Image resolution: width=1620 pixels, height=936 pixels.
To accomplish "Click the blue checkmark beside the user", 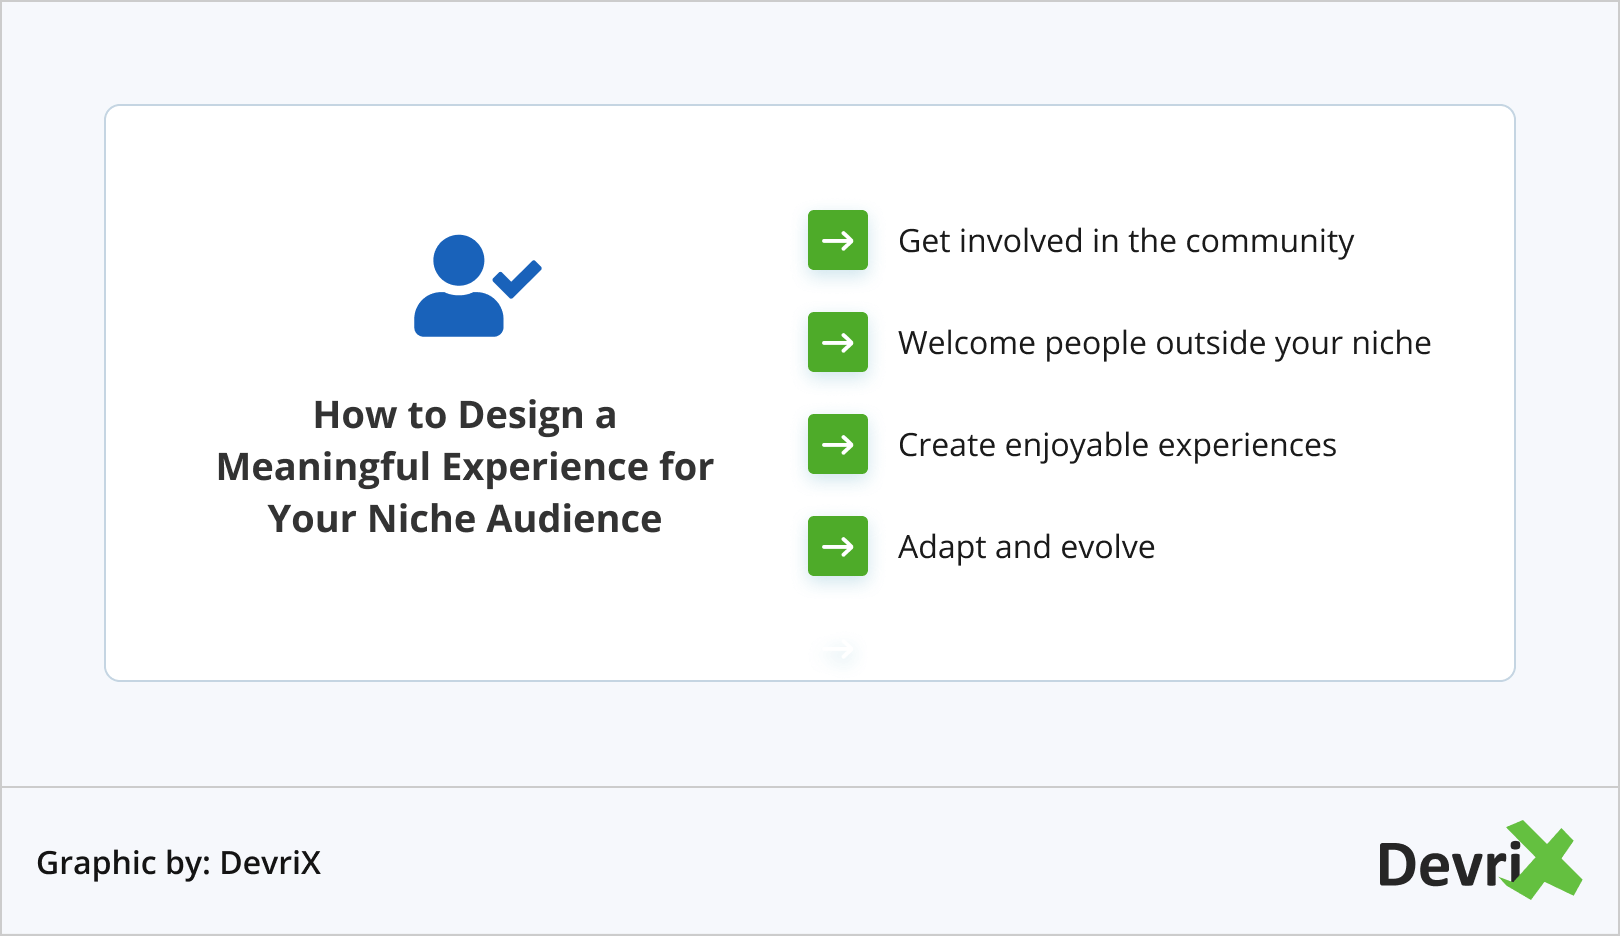I will click(518, 279).
